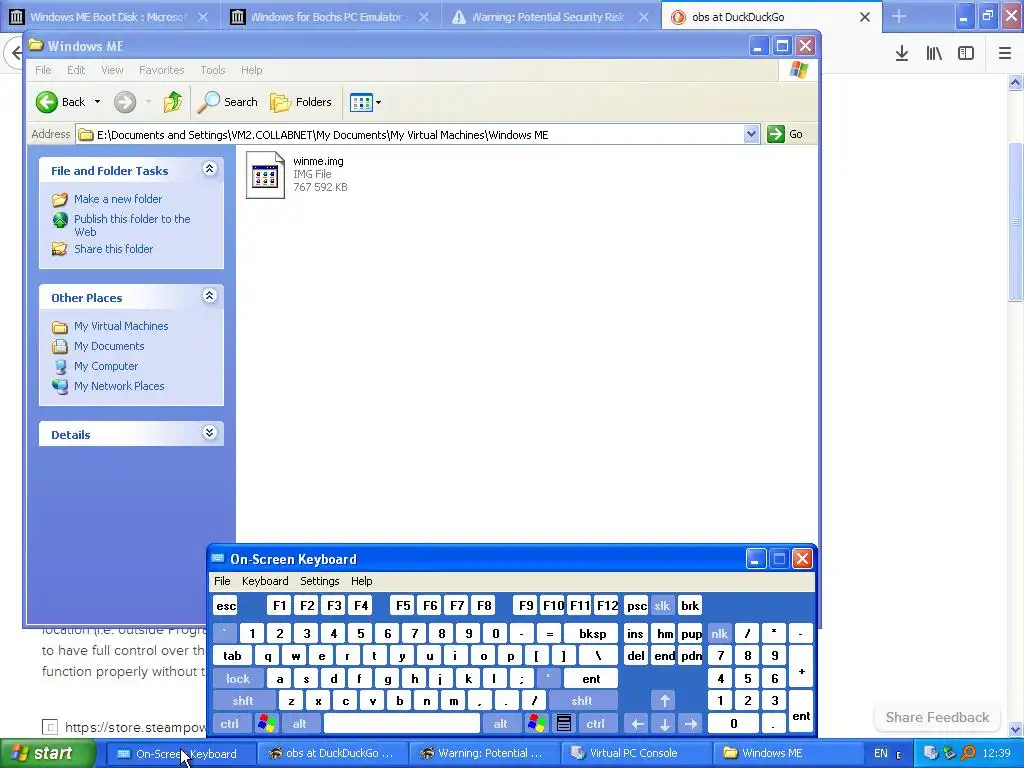Click the right Windows logo key
This screenshot has height=768, width=1024.
pyautogui.click(x=537, y=724)
